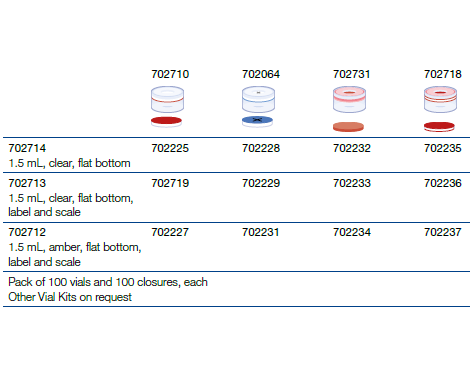Image resolution: width=471 pixels, height=371 pixels.
Task: Click the 'Other Vial Kits on request' note
Action: (x=70, y=297)
